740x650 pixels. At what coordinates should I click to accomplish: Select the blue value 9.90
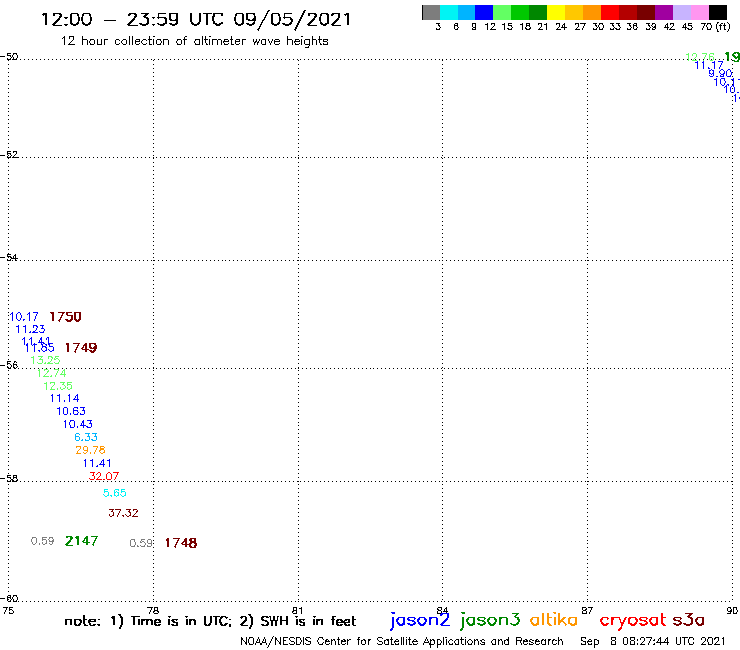click(720, 73)
